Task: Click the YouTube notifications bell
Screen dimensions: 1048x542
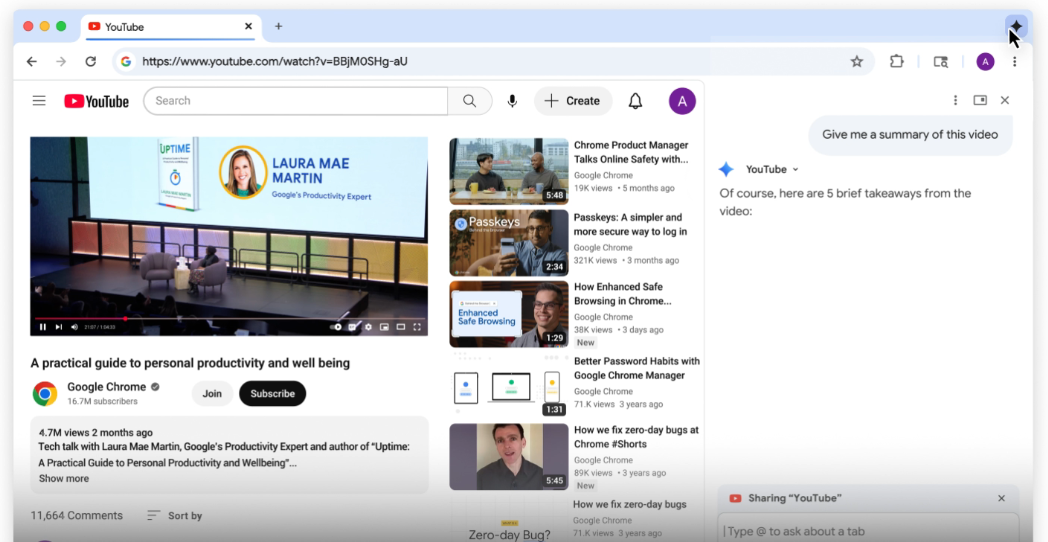Action: pyautogui.click(x=635, y=101)
